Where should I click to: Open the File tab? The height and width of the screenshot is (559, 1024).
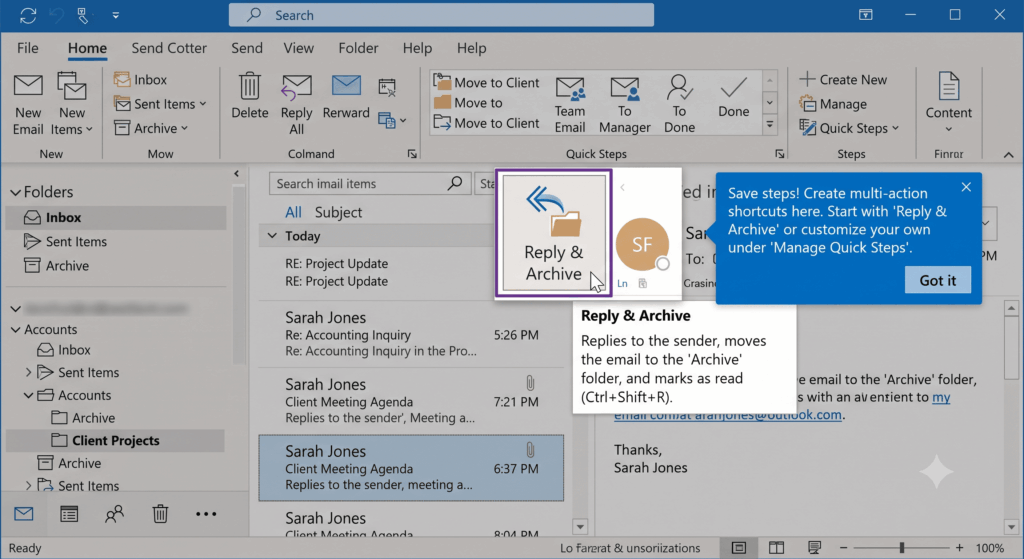pyautogui.click(x=27, y=48)
